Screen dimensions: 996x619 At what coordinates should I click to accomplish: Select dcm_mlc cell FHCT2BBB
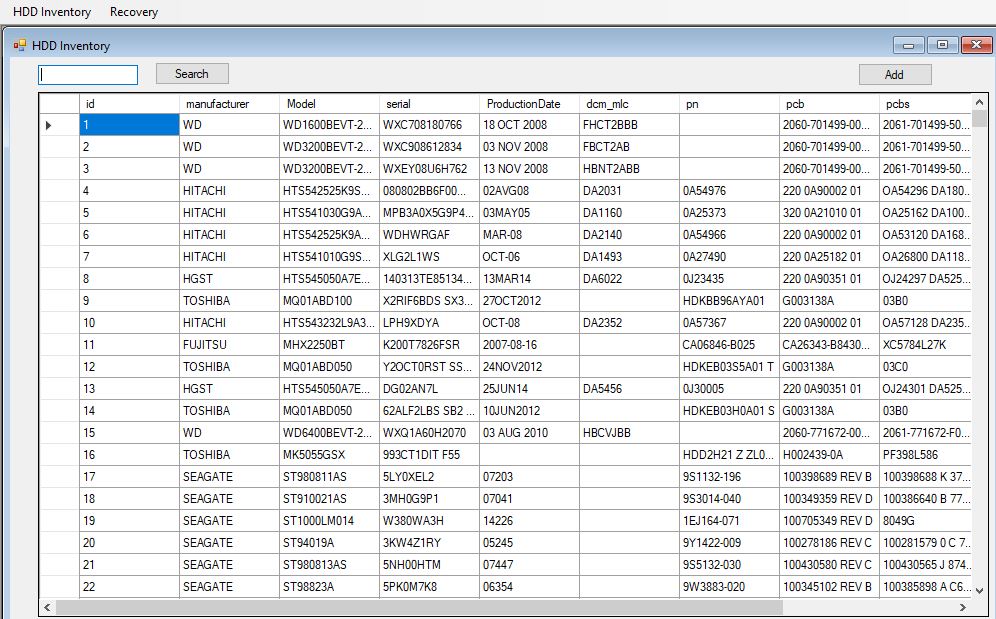(x=629, y=125)
